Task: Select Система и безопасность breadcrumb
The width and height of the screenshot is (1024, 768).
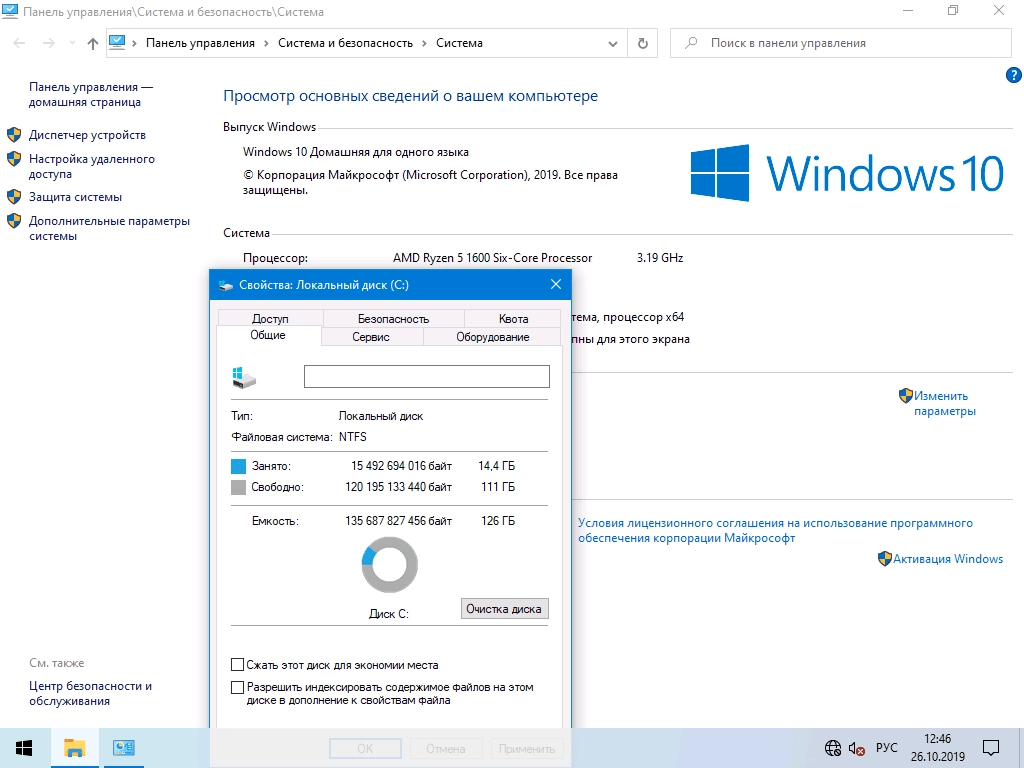Action: pos(345,43)
